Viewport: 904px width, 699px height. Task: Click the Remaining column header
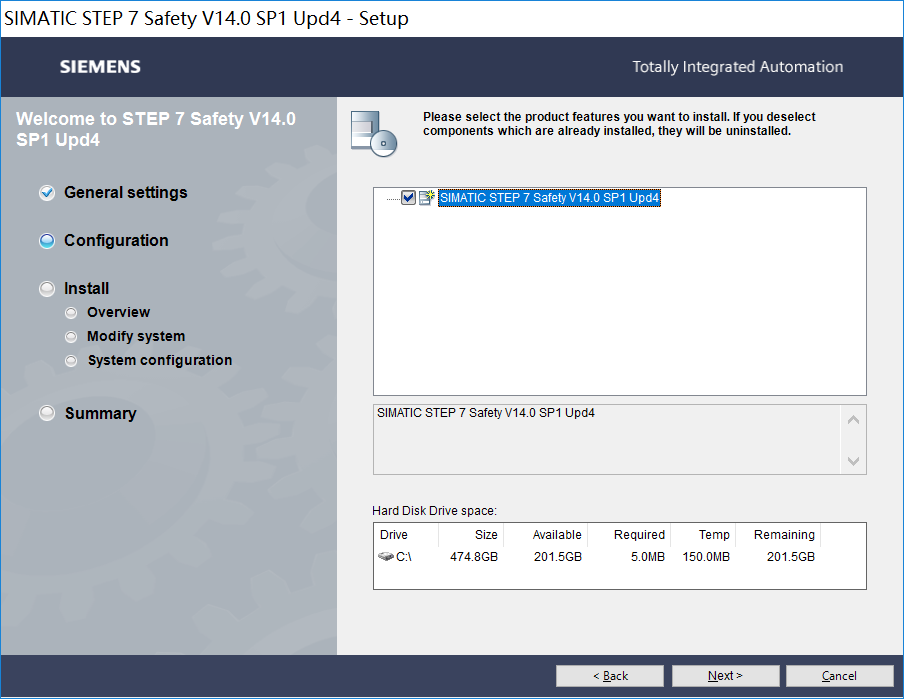pyautogui.click(x=778, y=535)
